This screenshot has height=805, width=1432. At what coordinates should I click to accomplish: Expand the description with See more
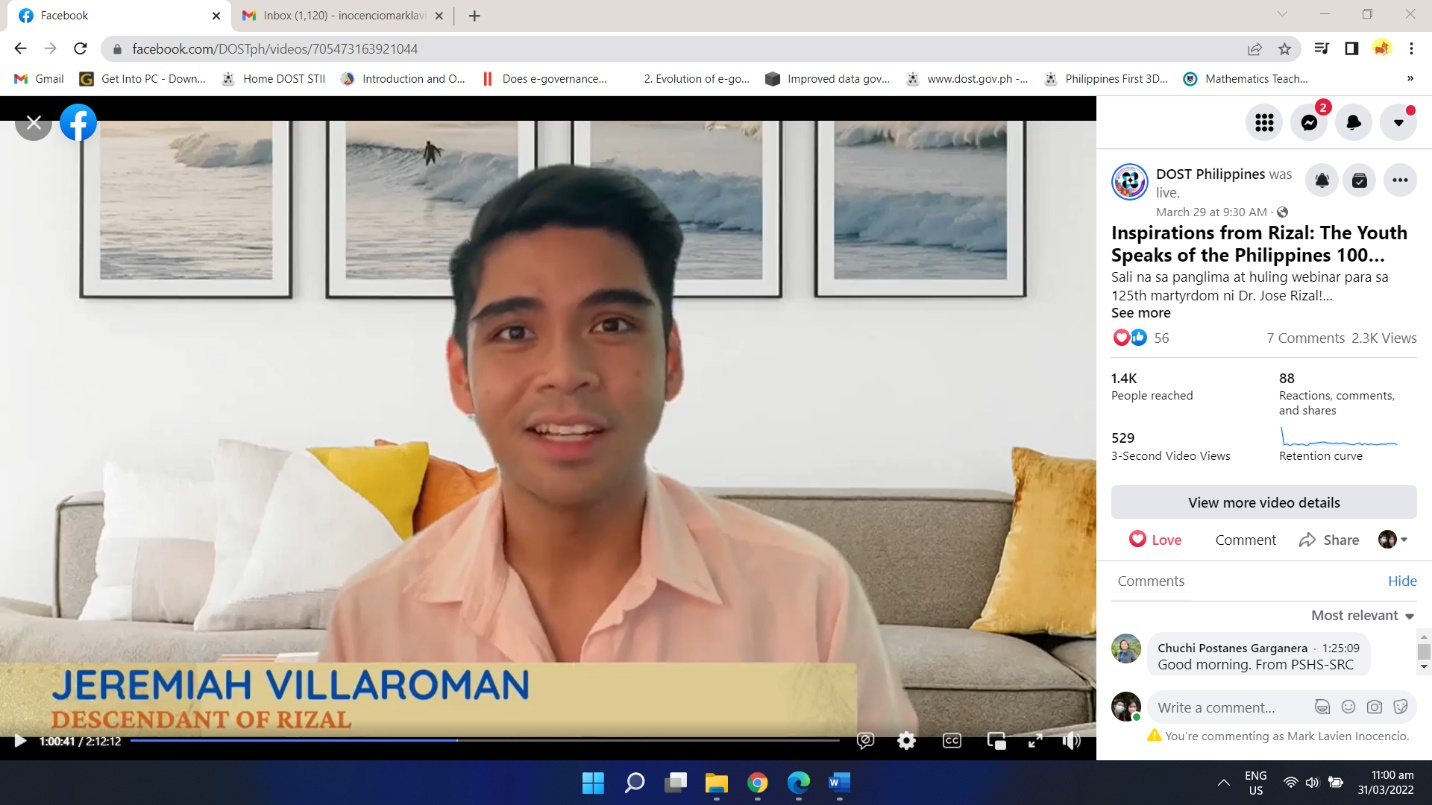point(1140,313)
